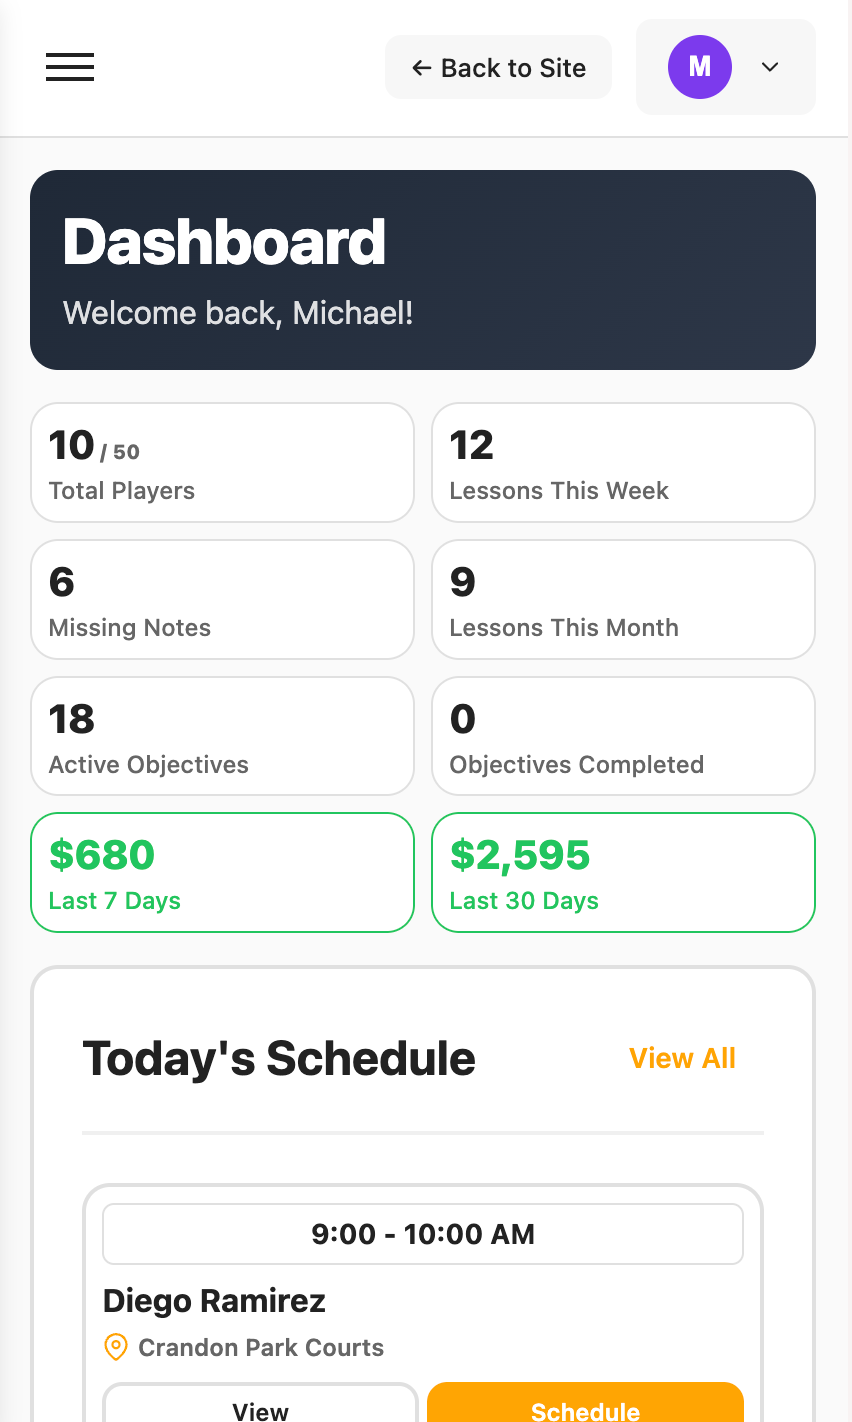This screenshot has width=852, height=1422.
Task: Select Diego Ramirez's name
Action: pyautogui.click(x=213, y=1300)
